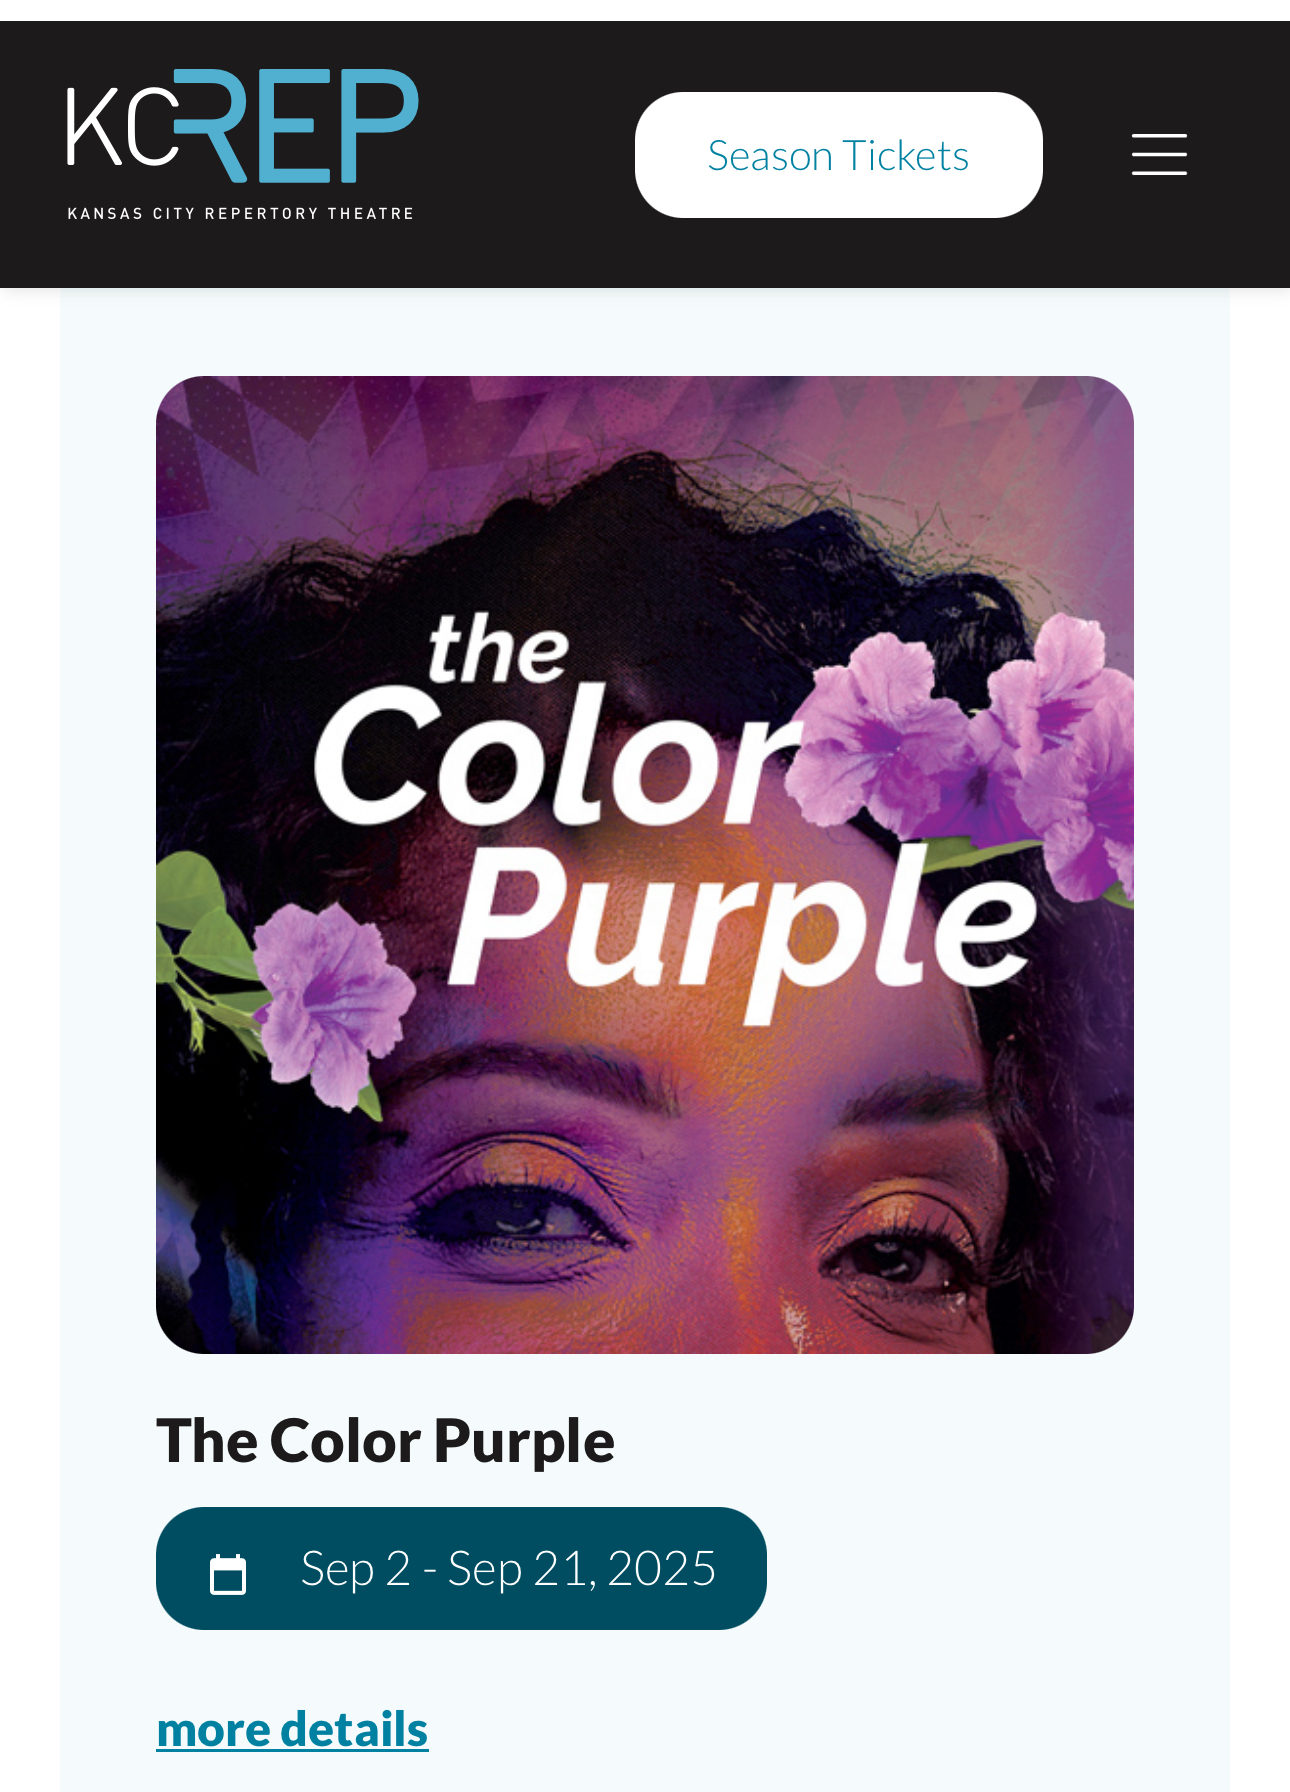This screenshot has width=1290, height=1792.
Task: Click the word Tickets in the header button
Action: (906, 155)
